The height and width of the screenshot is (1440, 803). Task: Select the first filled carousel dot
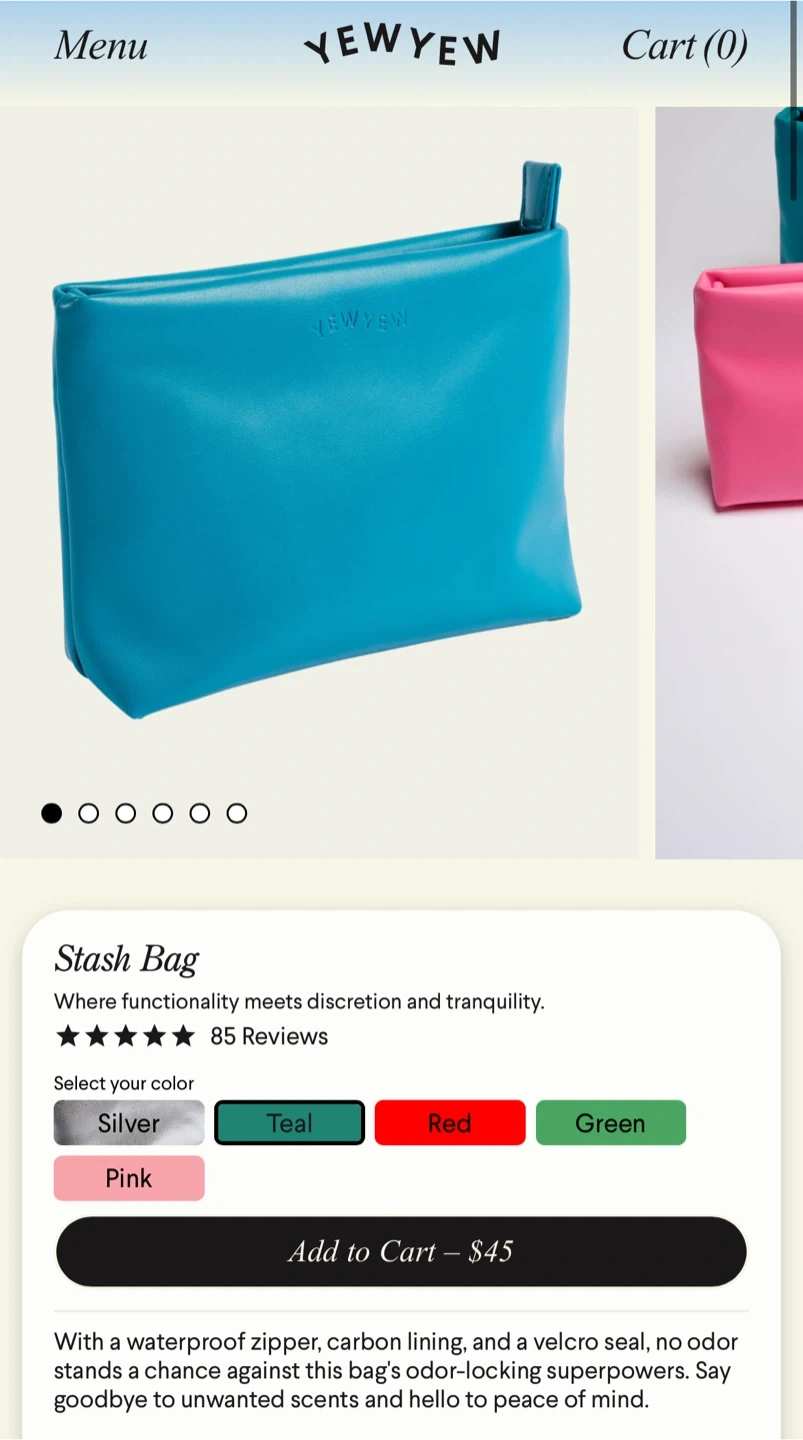pyautogui.click(x=51, y=813)
